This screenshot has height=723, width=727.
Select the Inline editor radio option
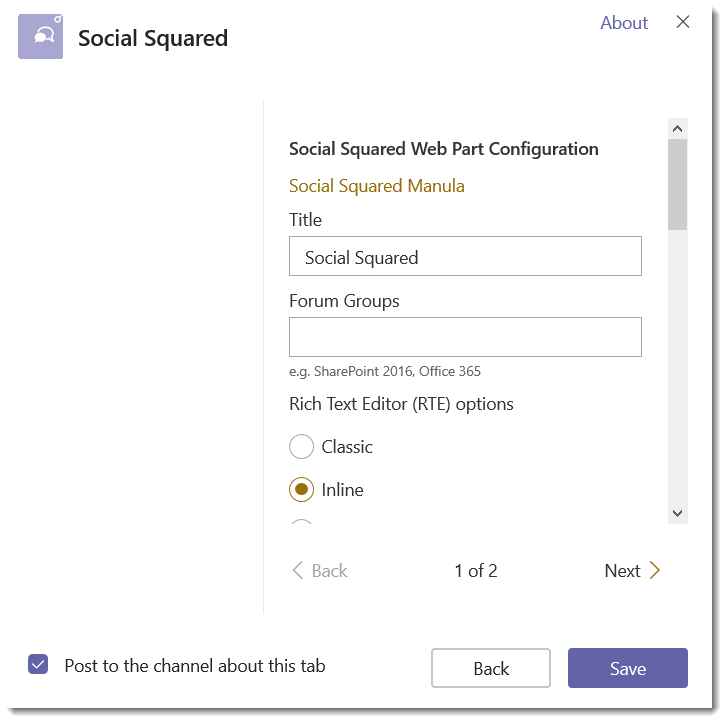301,490
